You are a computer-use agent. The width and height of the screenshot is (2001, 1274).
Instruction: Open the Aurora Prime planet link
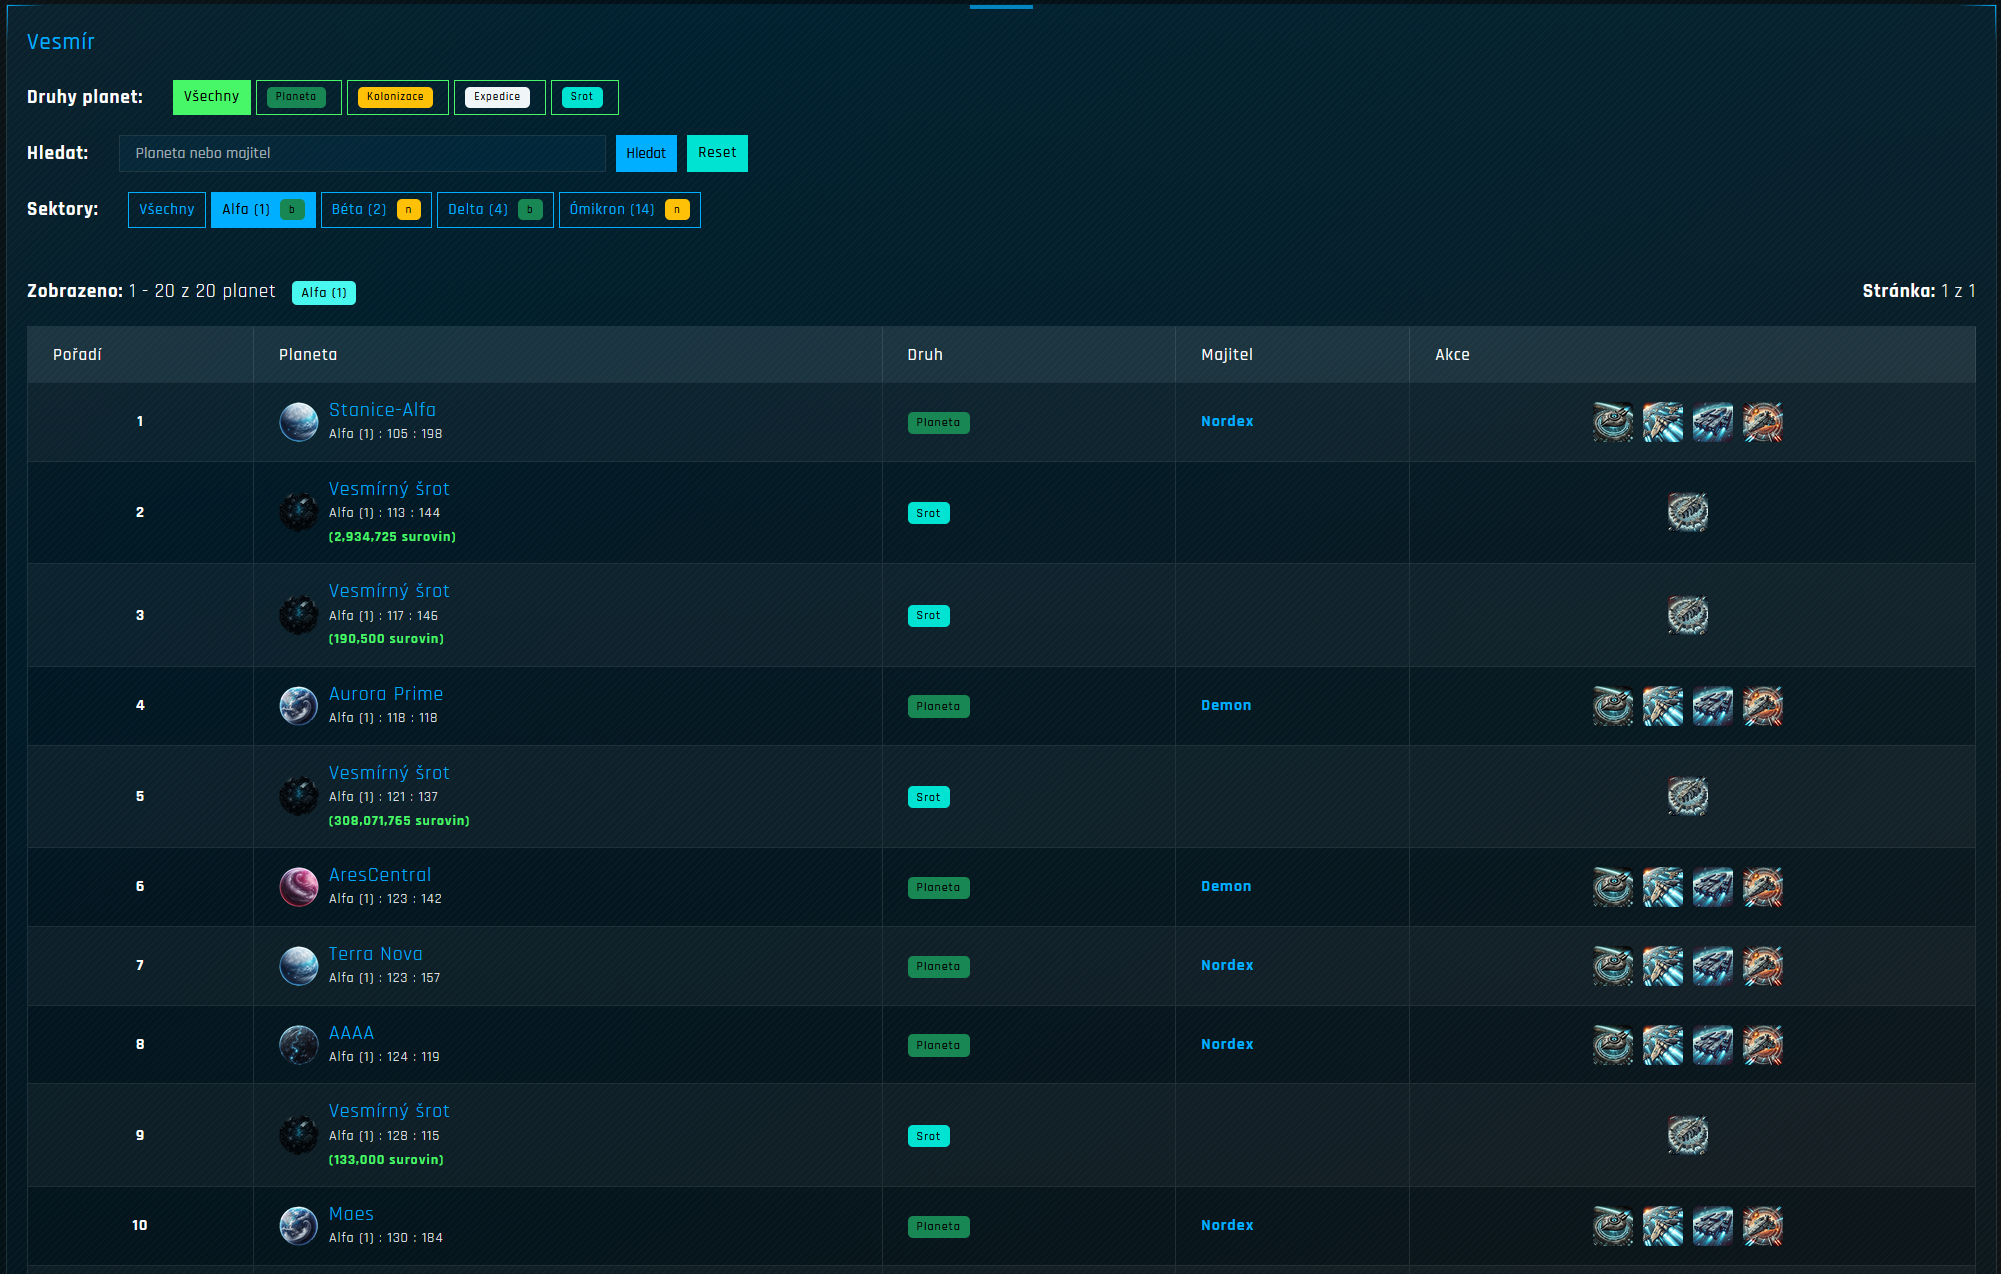click(x=385, y=694)
